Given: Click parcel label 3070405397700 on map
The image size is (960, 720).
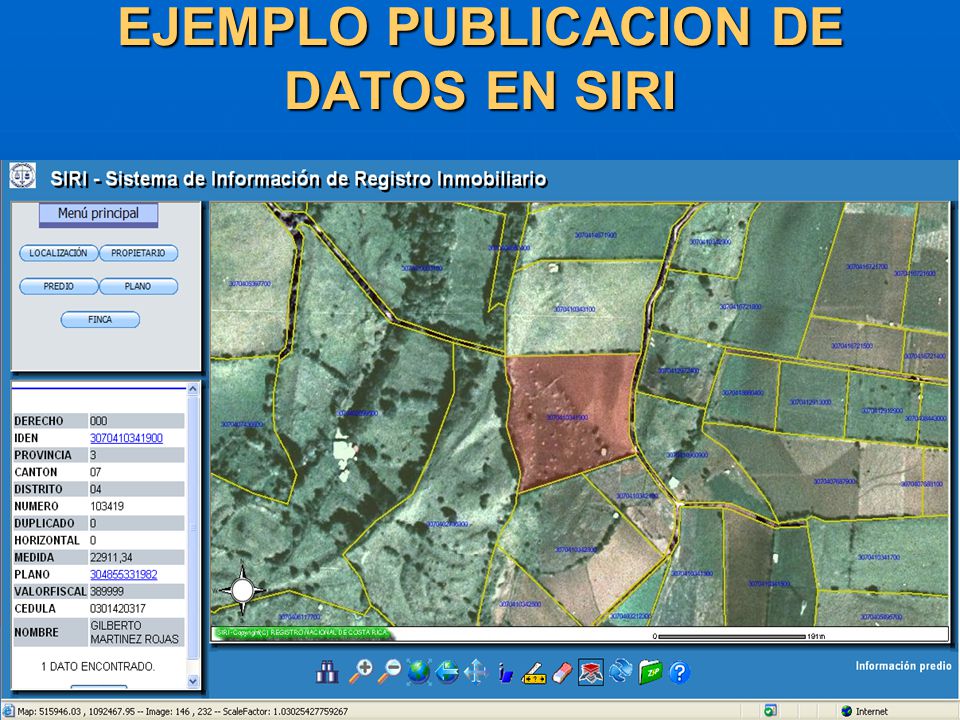Looking at the screenshot, I should [x=250, y=283].
